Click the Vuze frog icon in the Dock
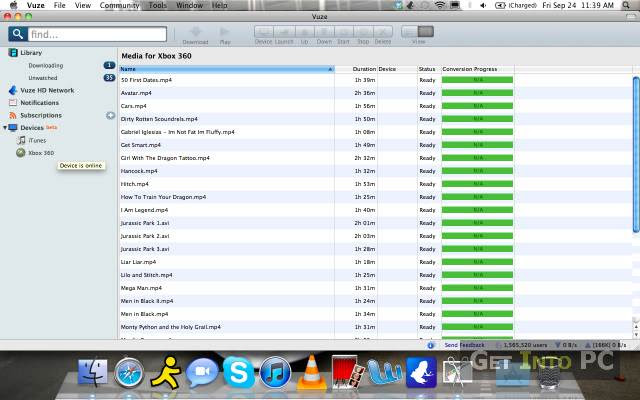640x400 pixels. point(422,372)
